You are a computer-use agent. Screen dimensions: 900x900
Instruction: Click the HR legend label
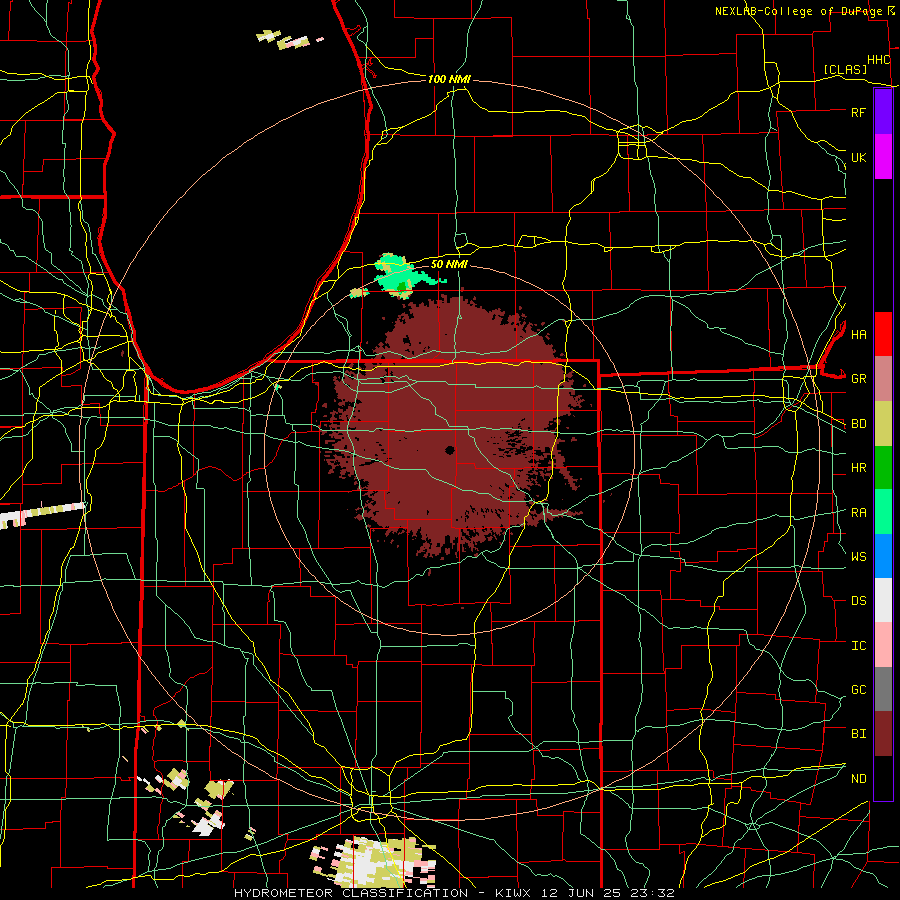tap(858, 468)
